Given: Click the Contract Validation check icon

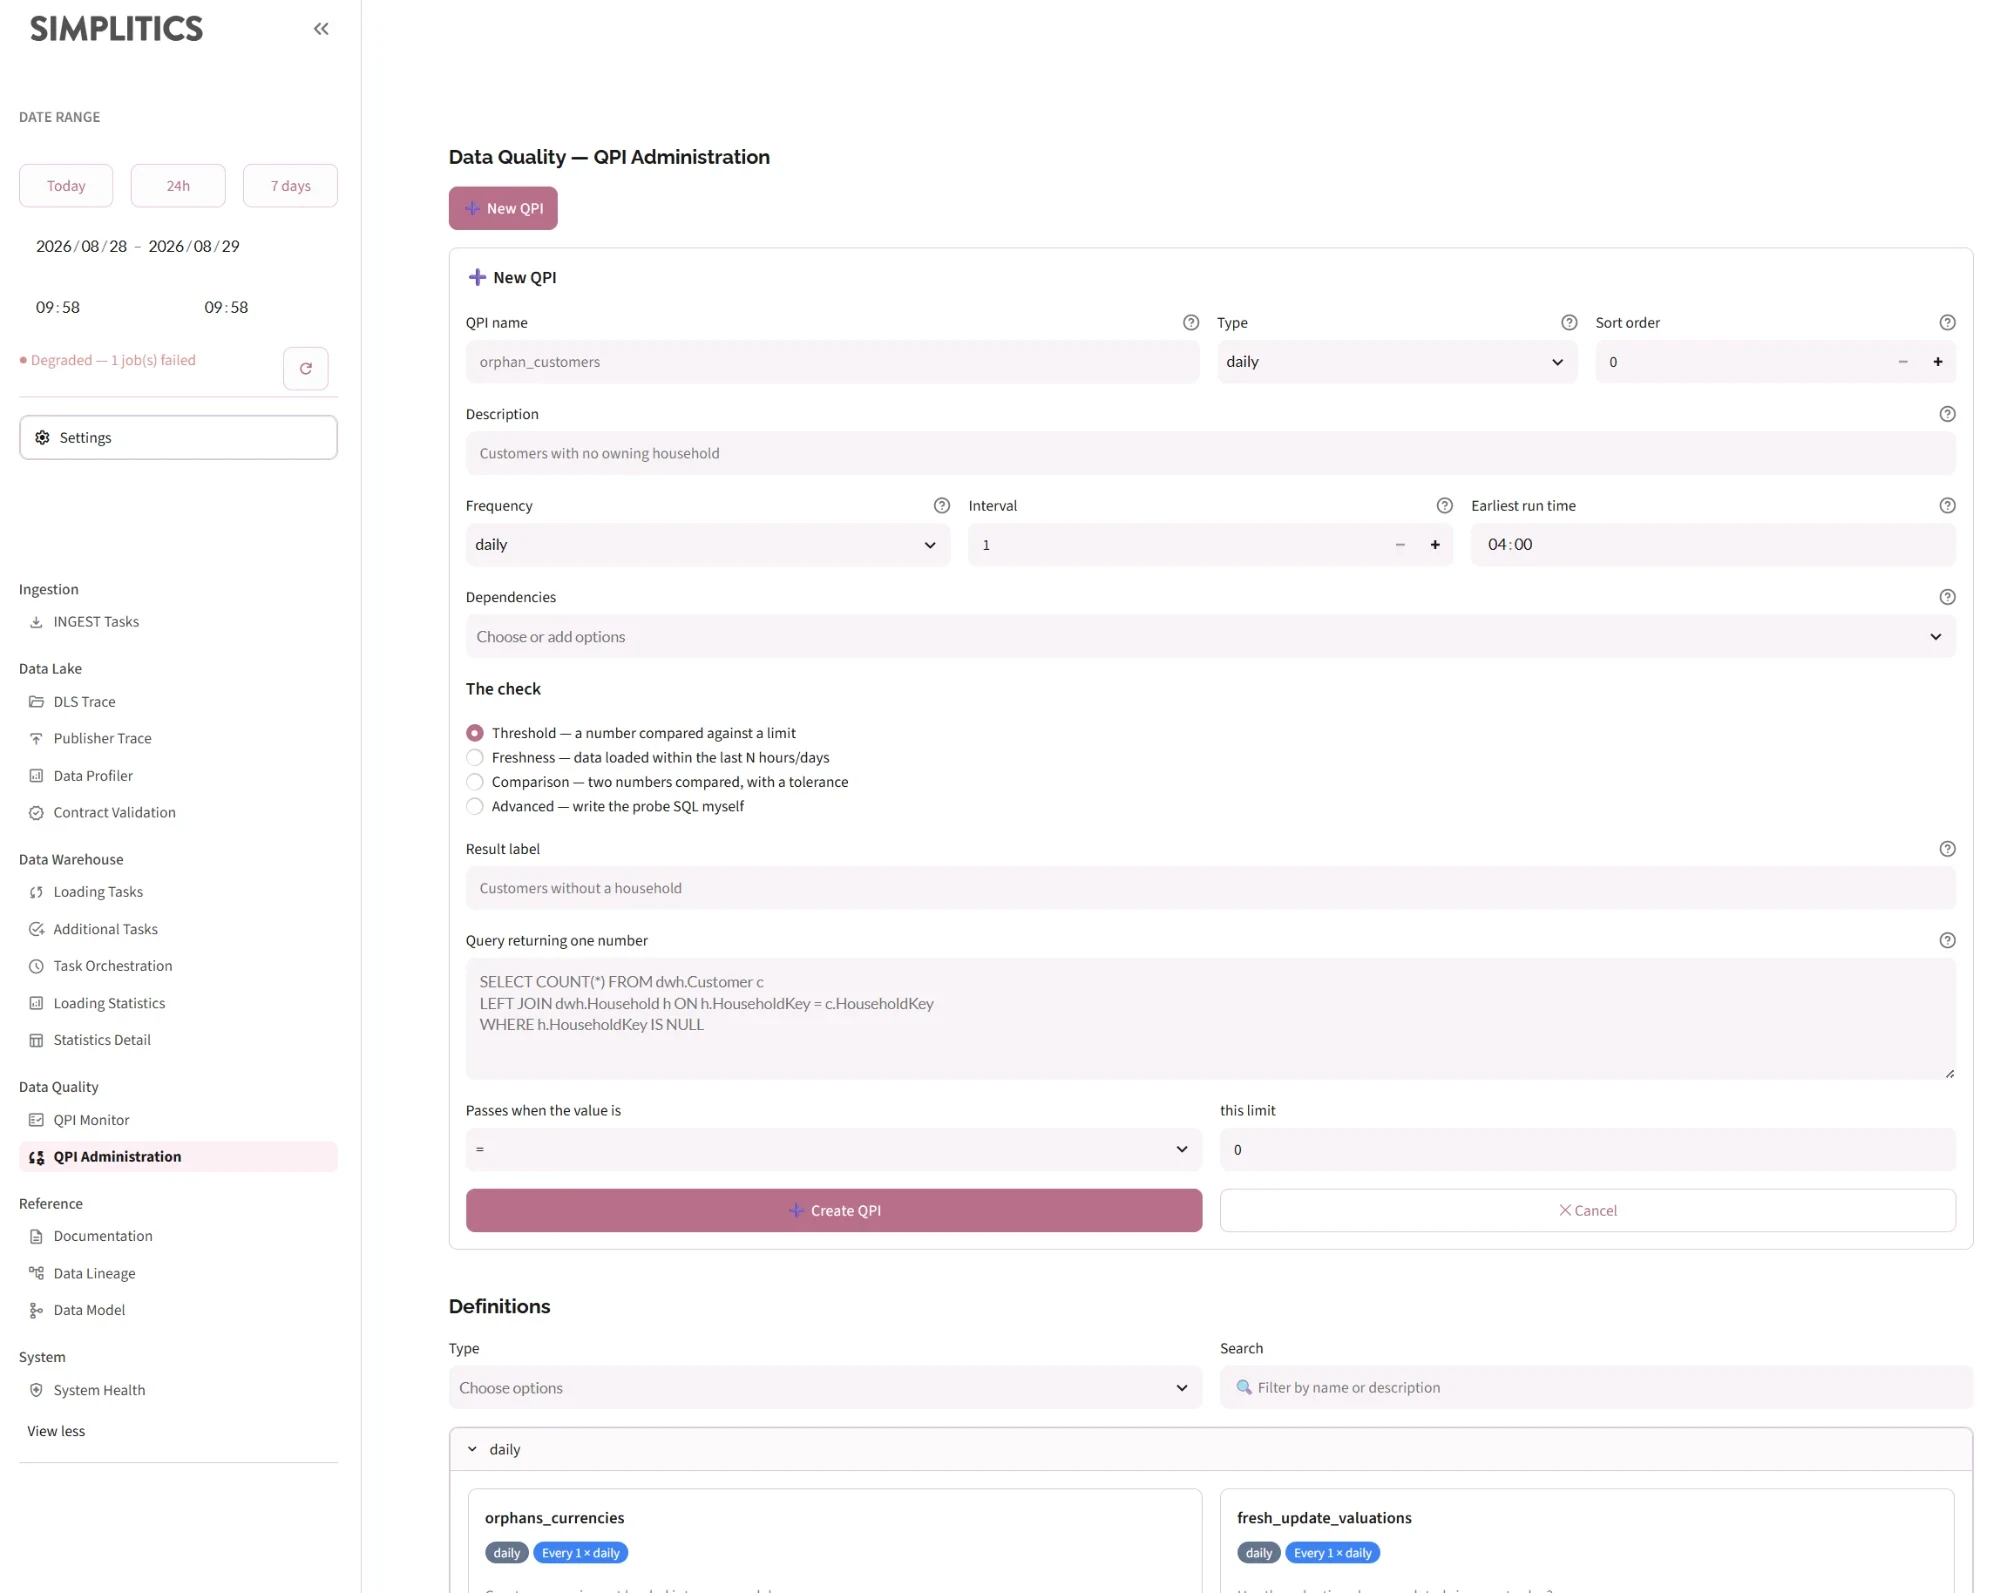Looking at the screenshot, I should [x=36, y=813].
